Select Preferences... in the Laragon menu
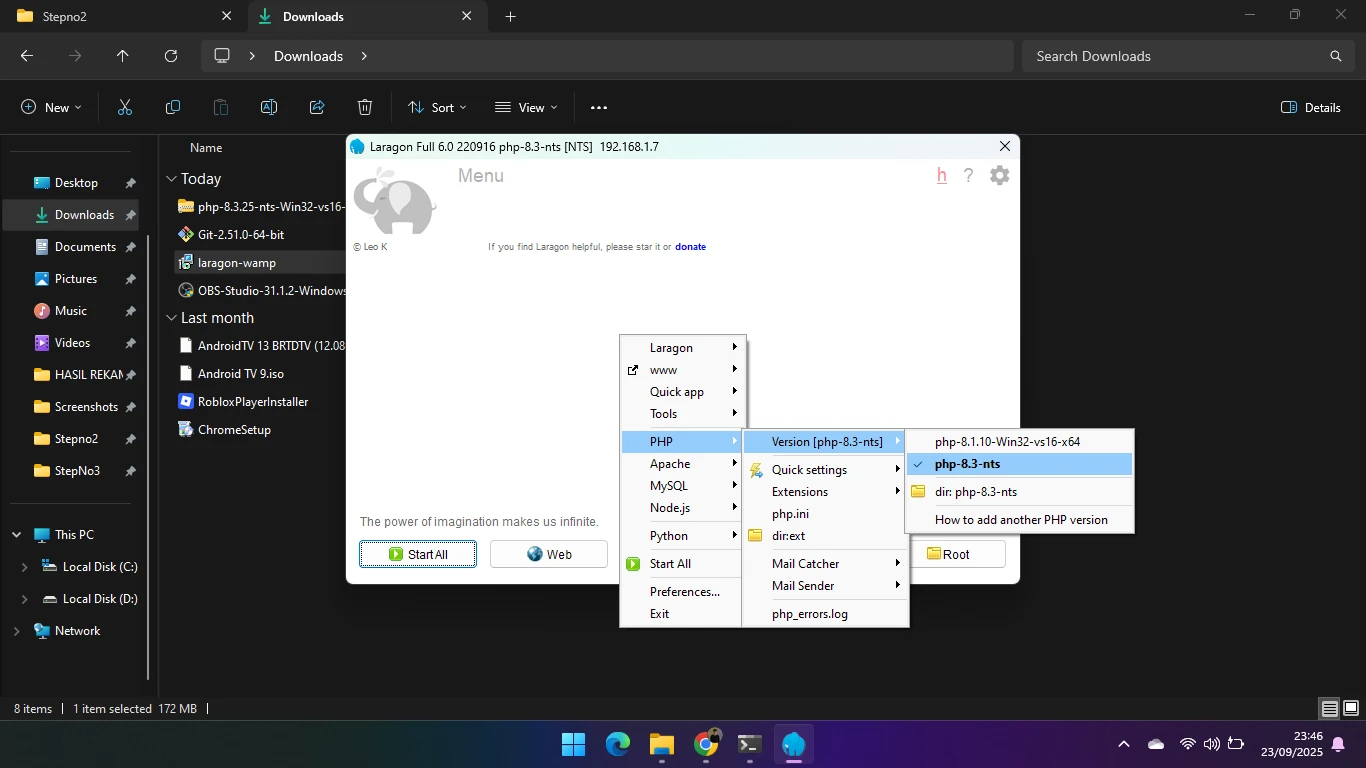Viewport: 1366px width, 768px height. (x=684, y=592)
